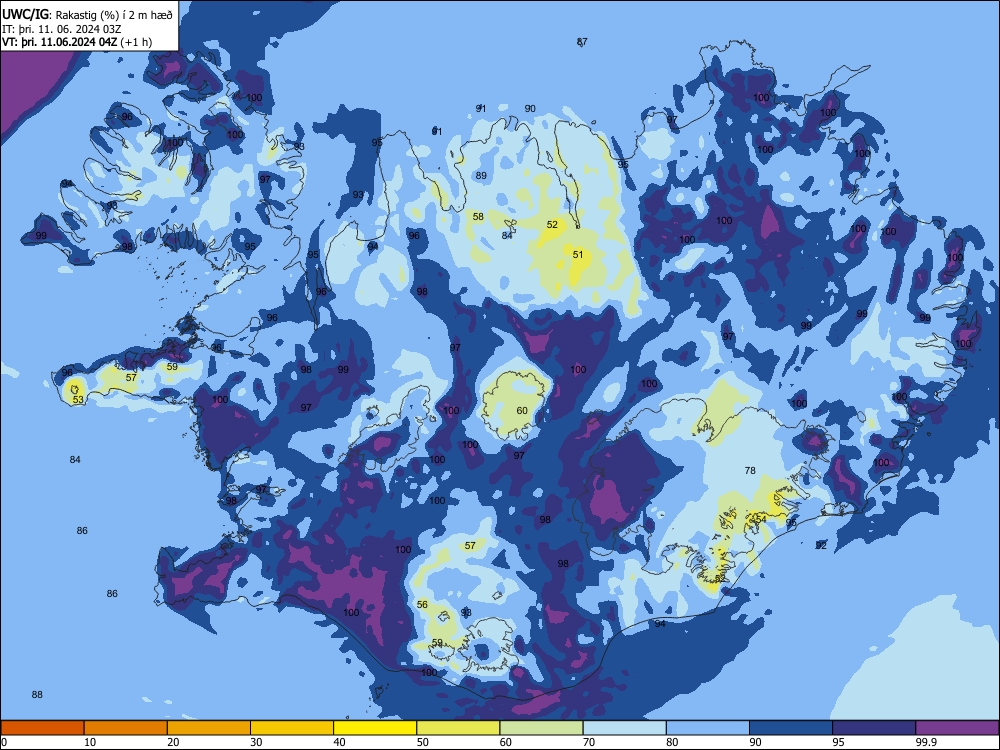Click the legend label '30'
The image size is (1000, 750).
(x=256, y=742)
